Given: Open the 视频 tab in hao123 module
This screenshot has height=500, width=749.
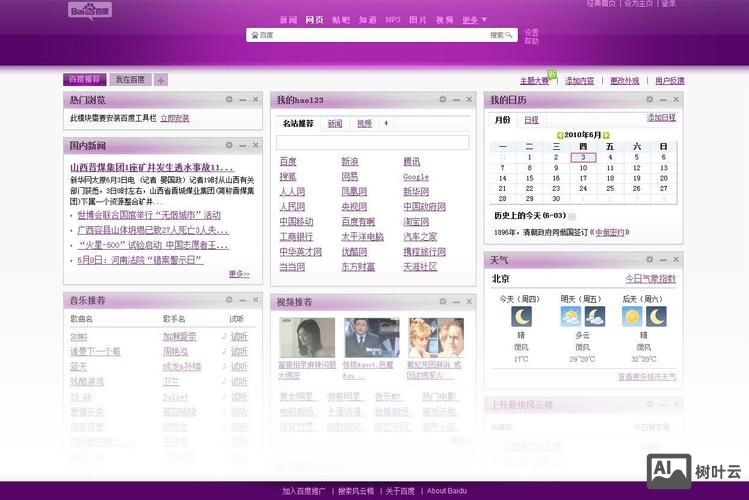Looking at the screenshot, I should [x=364, y=123].
